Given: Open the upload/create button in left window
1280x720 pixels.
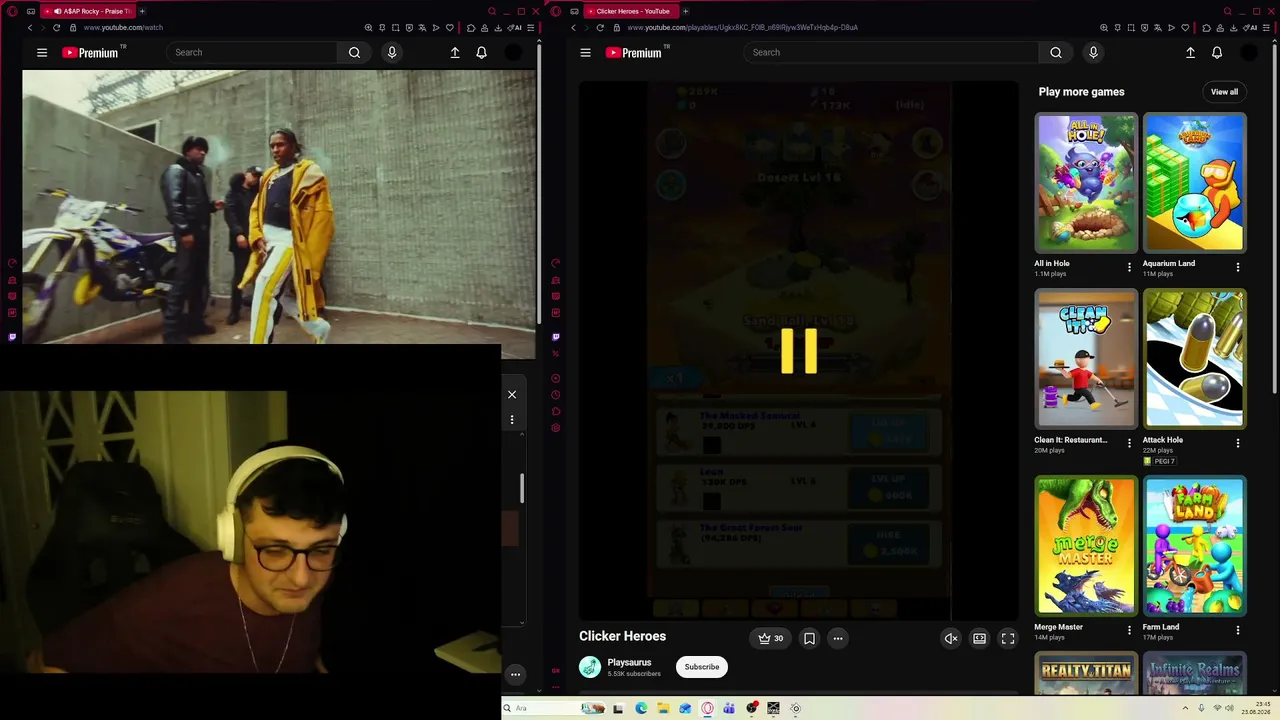Looking at the screenshot, I should (455, 53).
